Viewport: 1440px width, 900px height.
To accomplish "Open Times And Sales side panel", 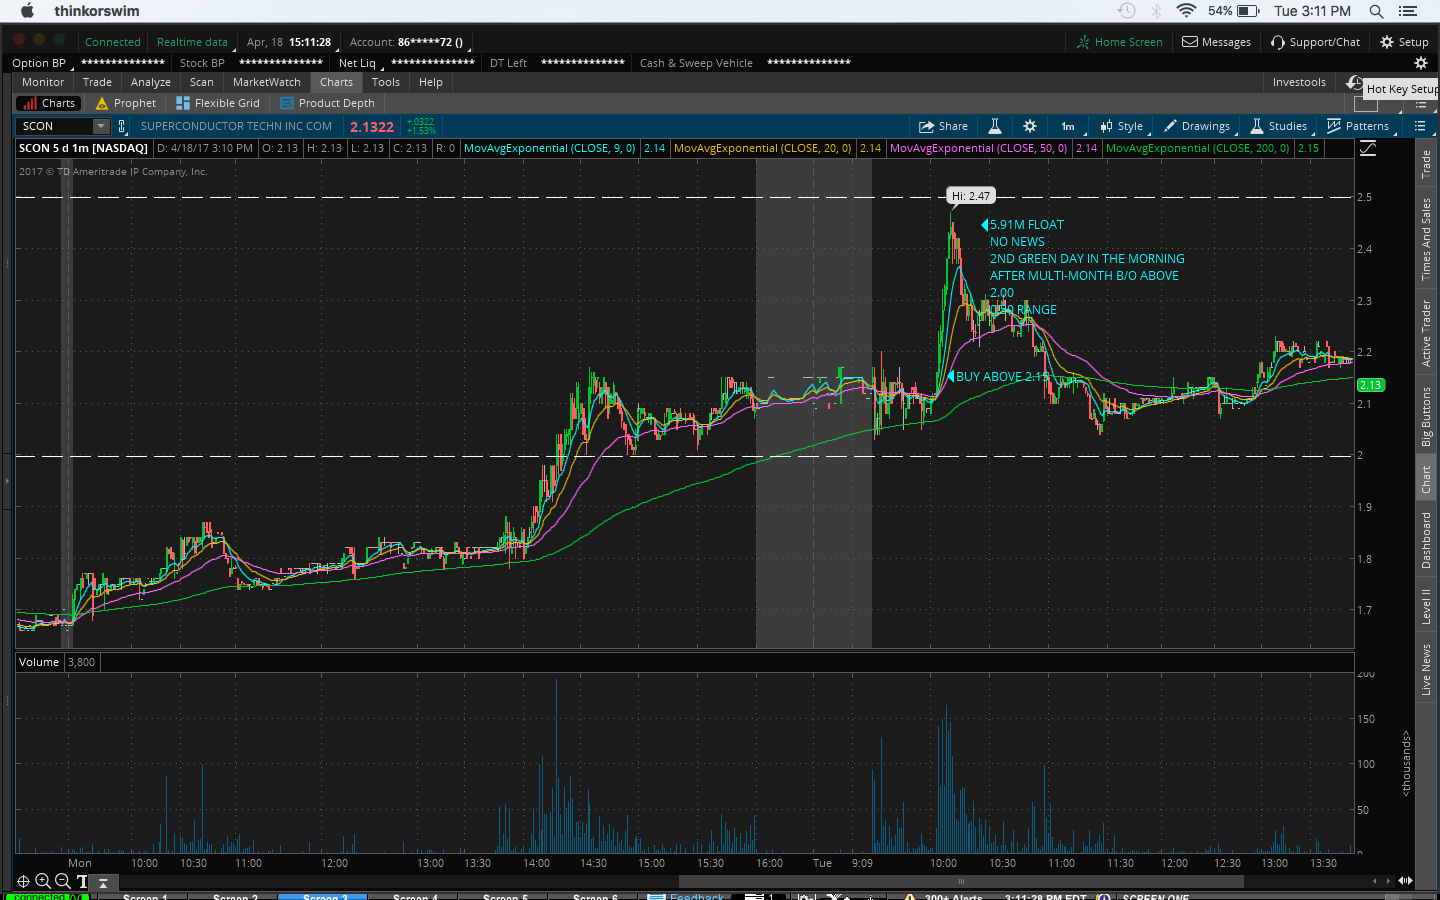I will 1426,239.
